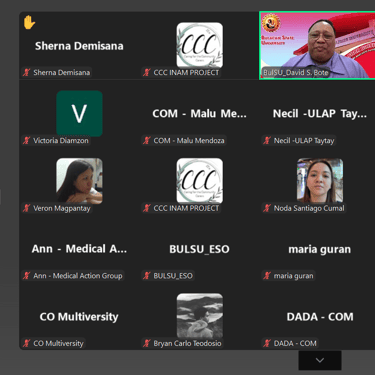Click the large 'DADA - COM' heading text
Viewport: 375px width, 375px height.
coord(320,317)
